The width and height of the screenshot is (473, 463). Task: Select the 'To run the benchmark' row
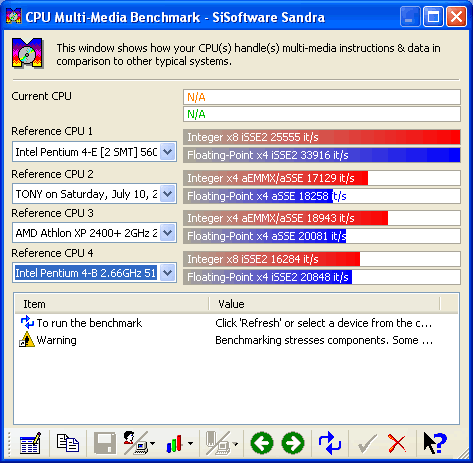pyautogui.click(x=237, y=323)
